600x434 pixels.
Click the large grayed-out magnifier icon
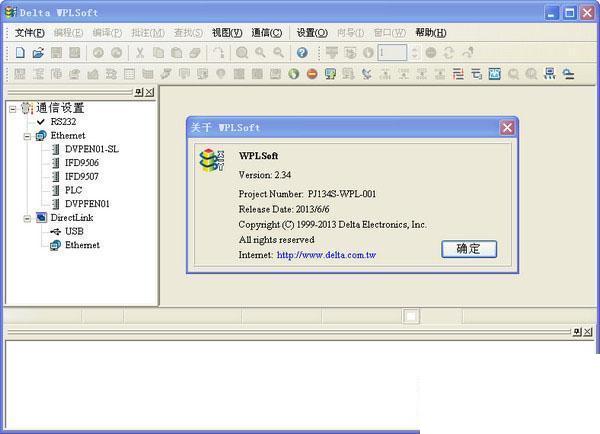(x=242, y=52)
